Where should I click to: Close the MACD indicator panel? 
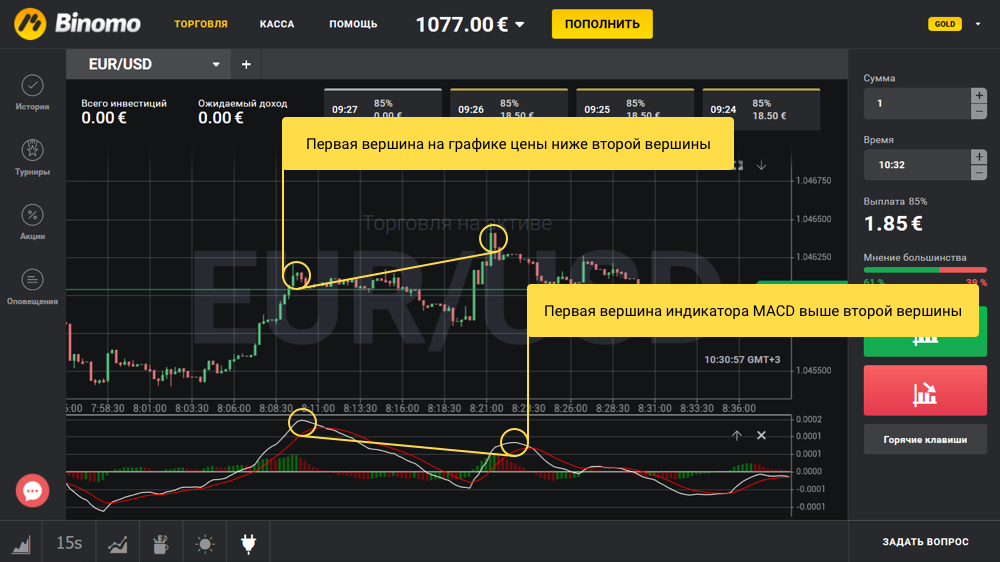click(x=761, y=435)
